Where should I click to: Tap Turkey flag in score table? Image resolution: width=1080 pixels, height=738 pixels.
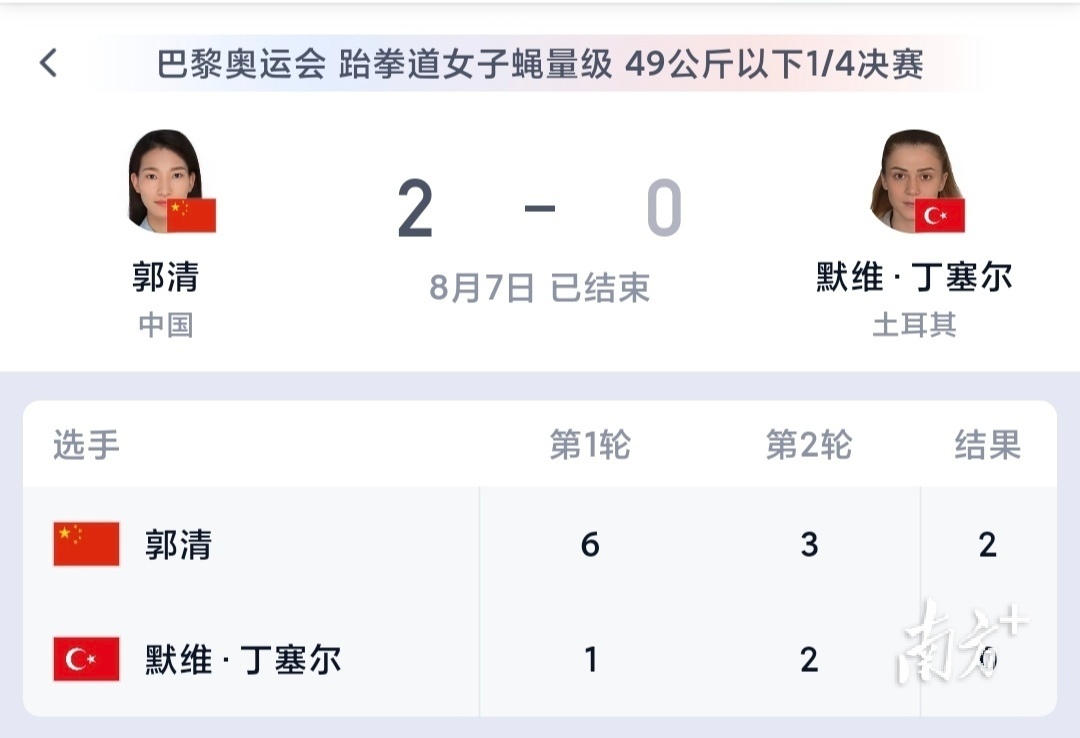pyautogui.click(x=86, y=659)
